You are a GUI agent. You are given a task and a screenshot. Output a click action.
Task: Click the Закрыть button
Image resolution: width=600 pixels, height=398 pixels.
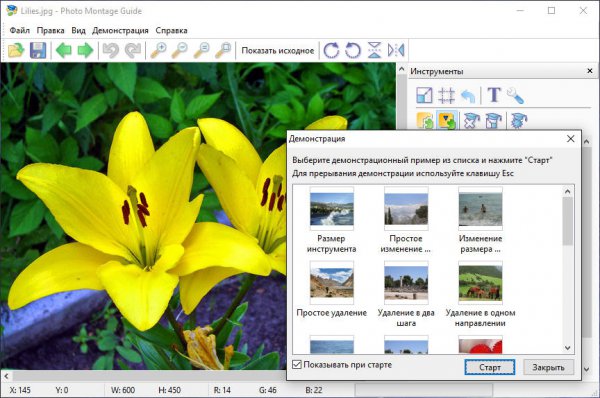click(x=548, y=367)
